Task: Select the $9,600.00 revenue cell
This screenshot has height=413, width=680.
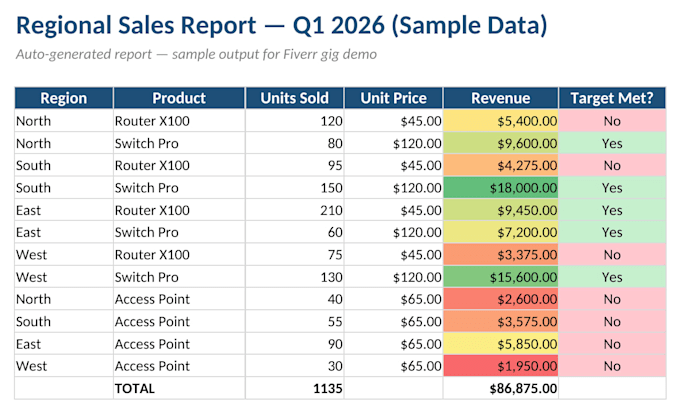Action: pyautogui.click(x=500, y=143)
